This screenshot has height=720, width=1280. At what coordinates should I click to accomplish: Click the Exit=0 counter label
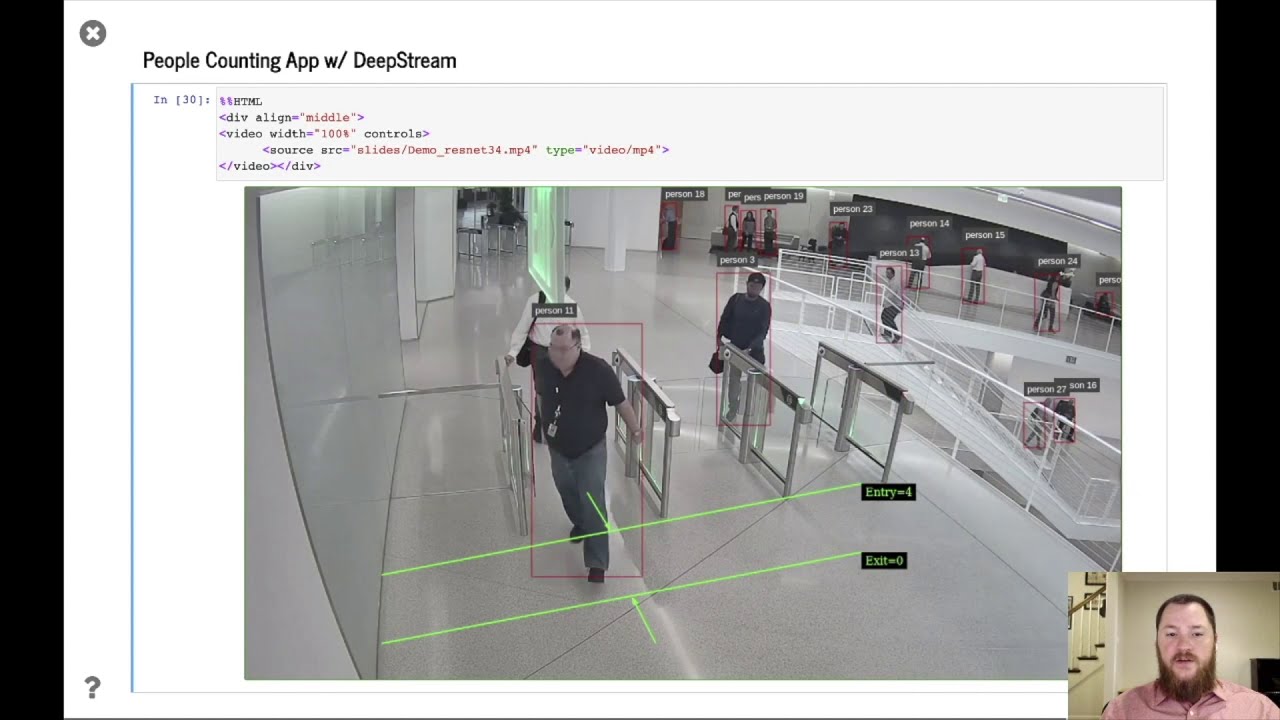(x=884, y=561)
